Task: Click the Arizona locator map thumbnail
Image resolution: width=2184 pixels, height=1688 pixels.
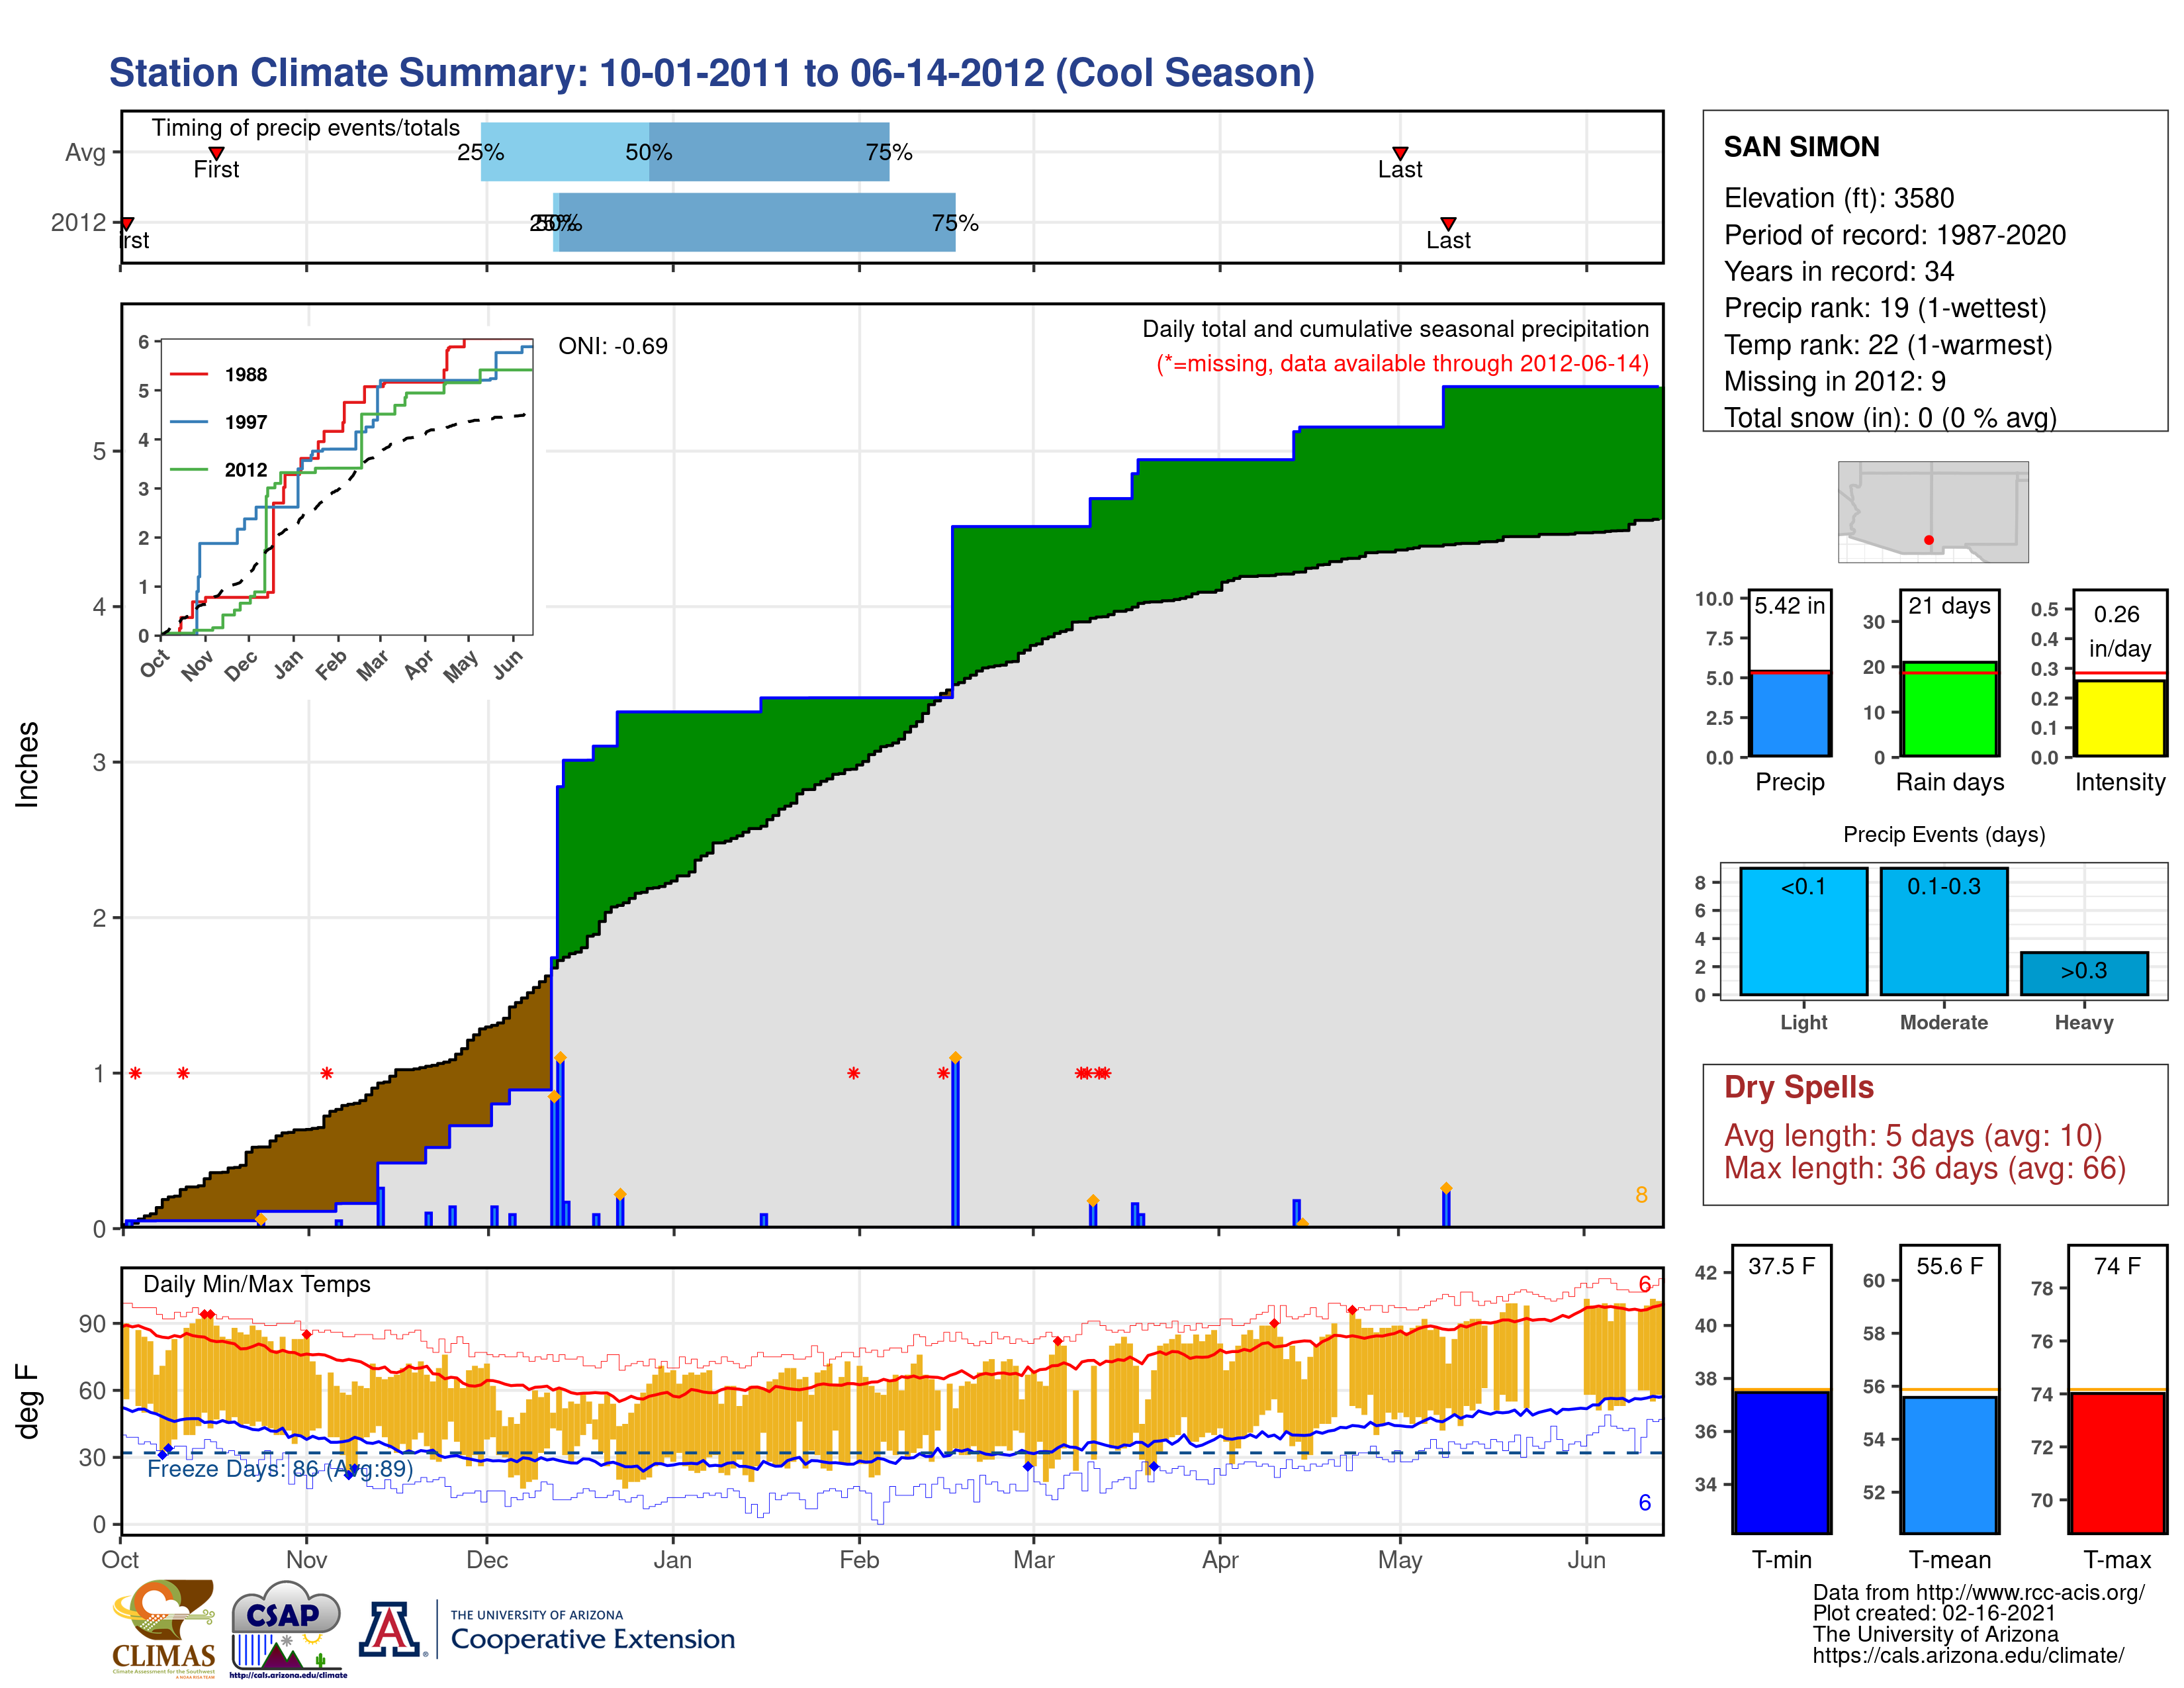Action: pos(1933,512)
